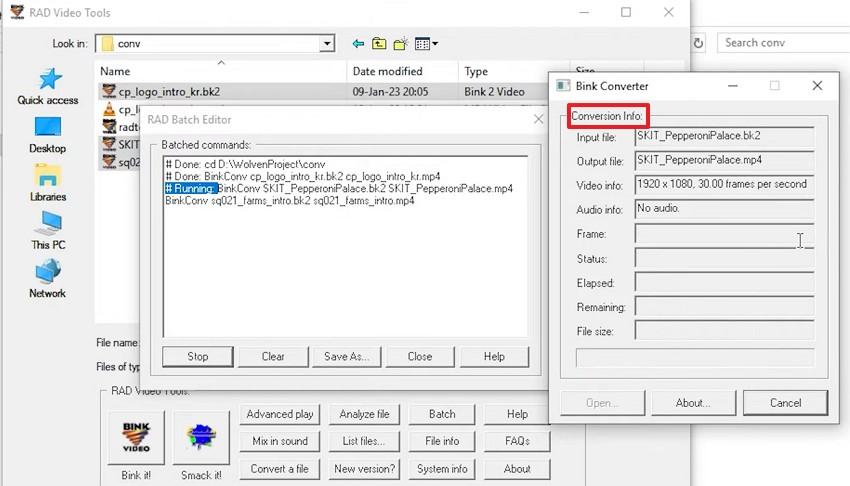The height and width of the screenshot is (486, 850).
Task: Open Network in the places sidebar
Action: [x=48, y=279]
